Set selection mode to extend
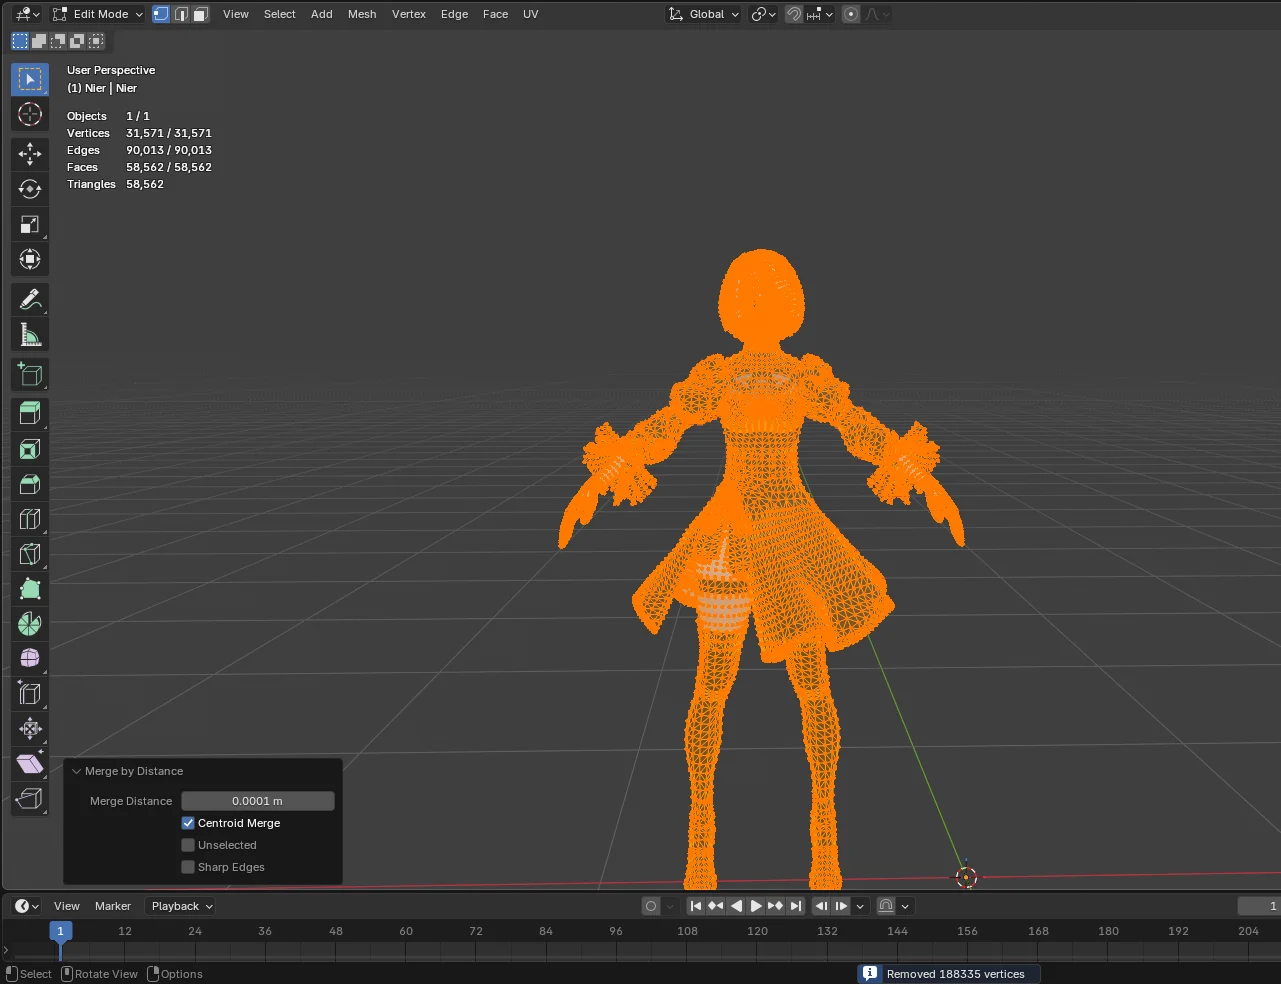Image resolution: width=1281 pixels, height=984 pixels. click(39, 41)
